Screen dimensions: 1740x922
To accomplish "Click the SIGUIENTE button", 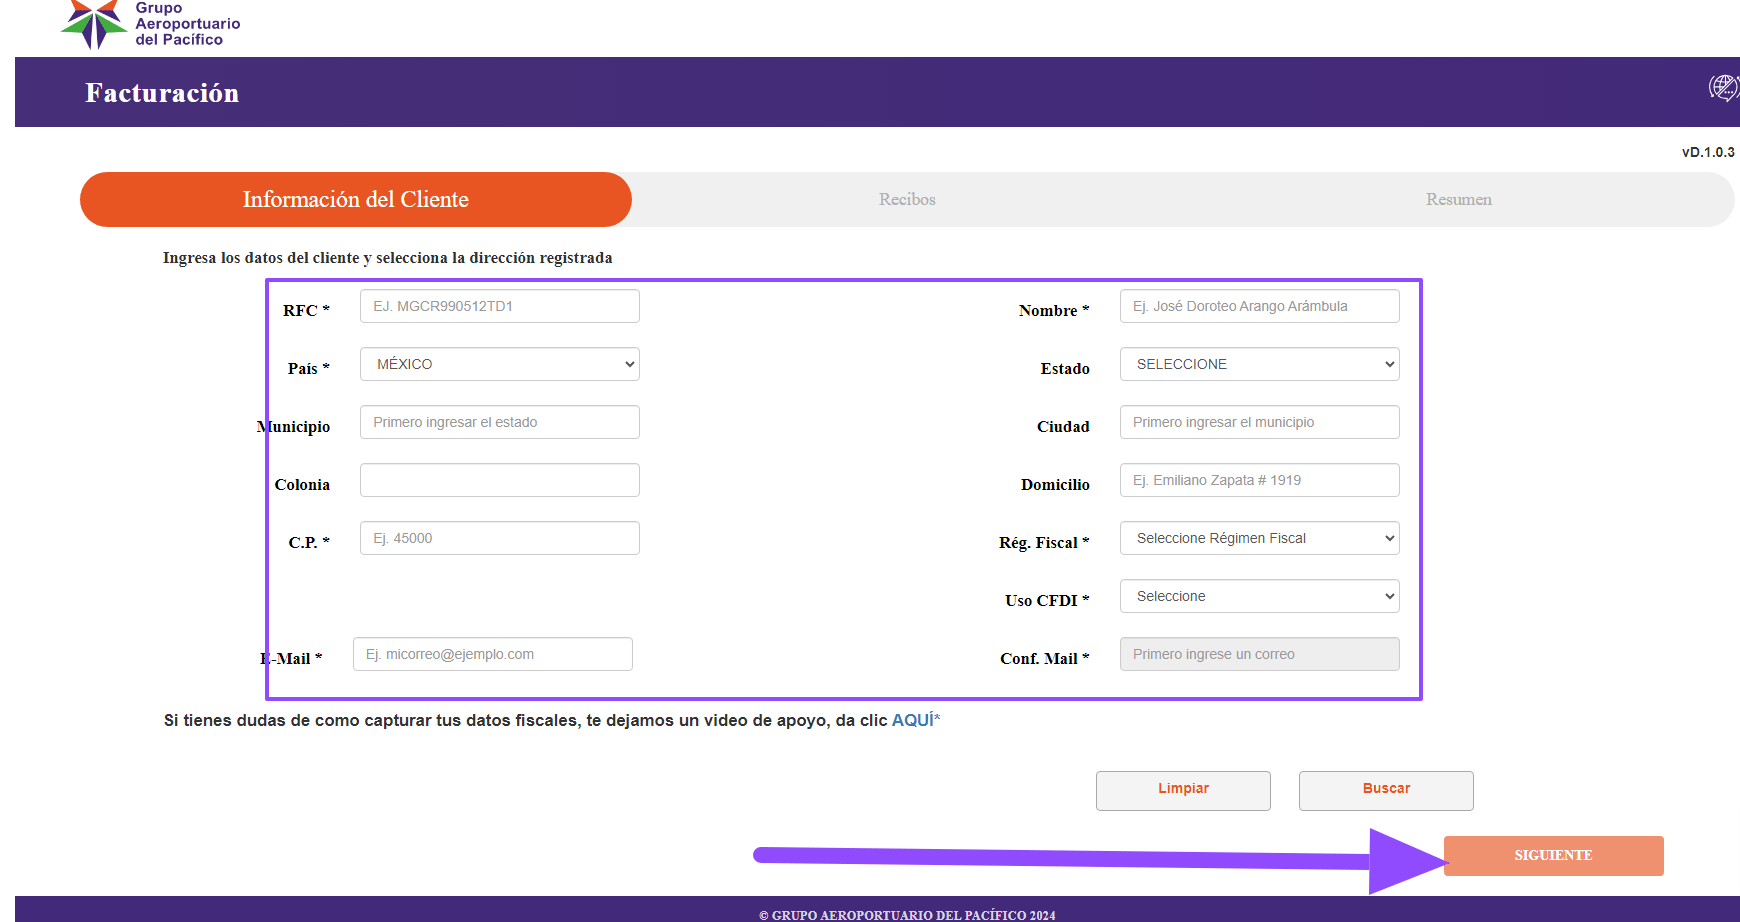I will [x=1553, y=856].
